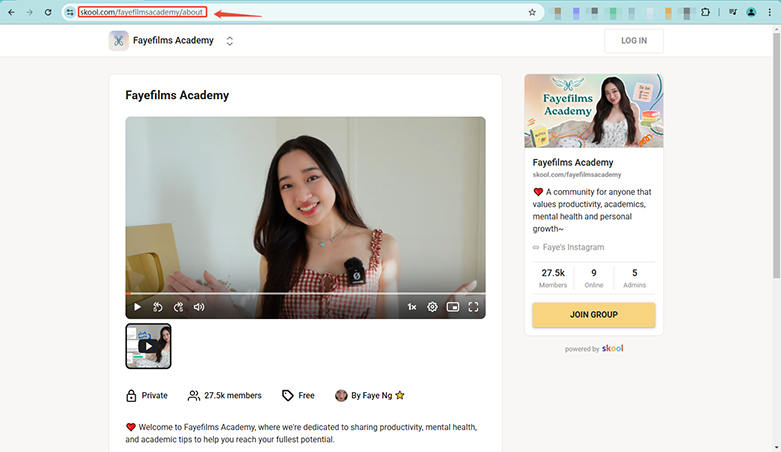Screen dimensions: 781x452
Task: Mute the video volume
Action: coord(199,307)
